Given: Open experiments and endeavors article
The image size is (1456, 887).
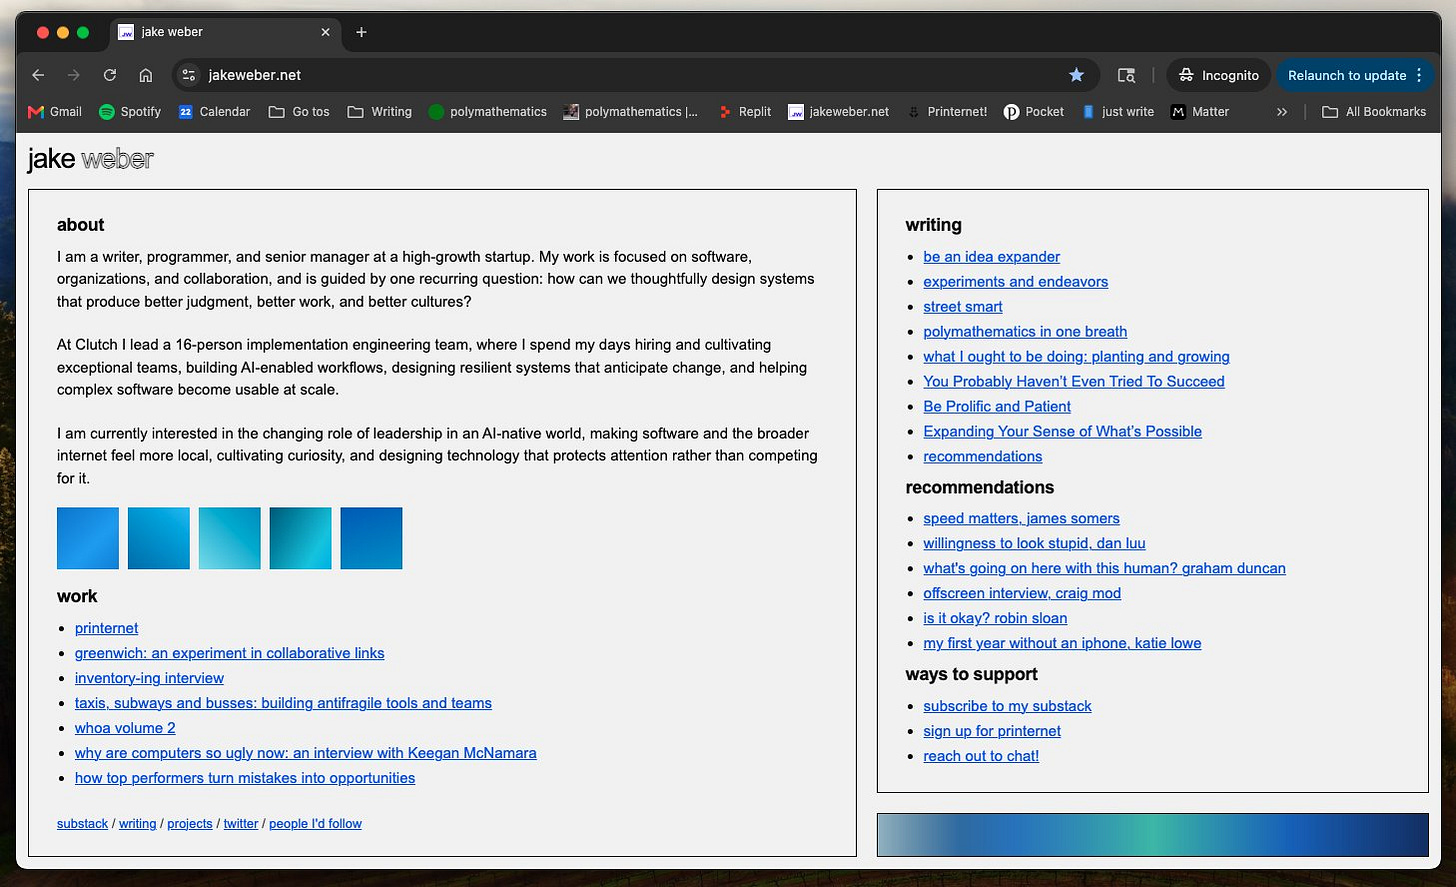Looking at the screenshot, I should [1015, 282].
